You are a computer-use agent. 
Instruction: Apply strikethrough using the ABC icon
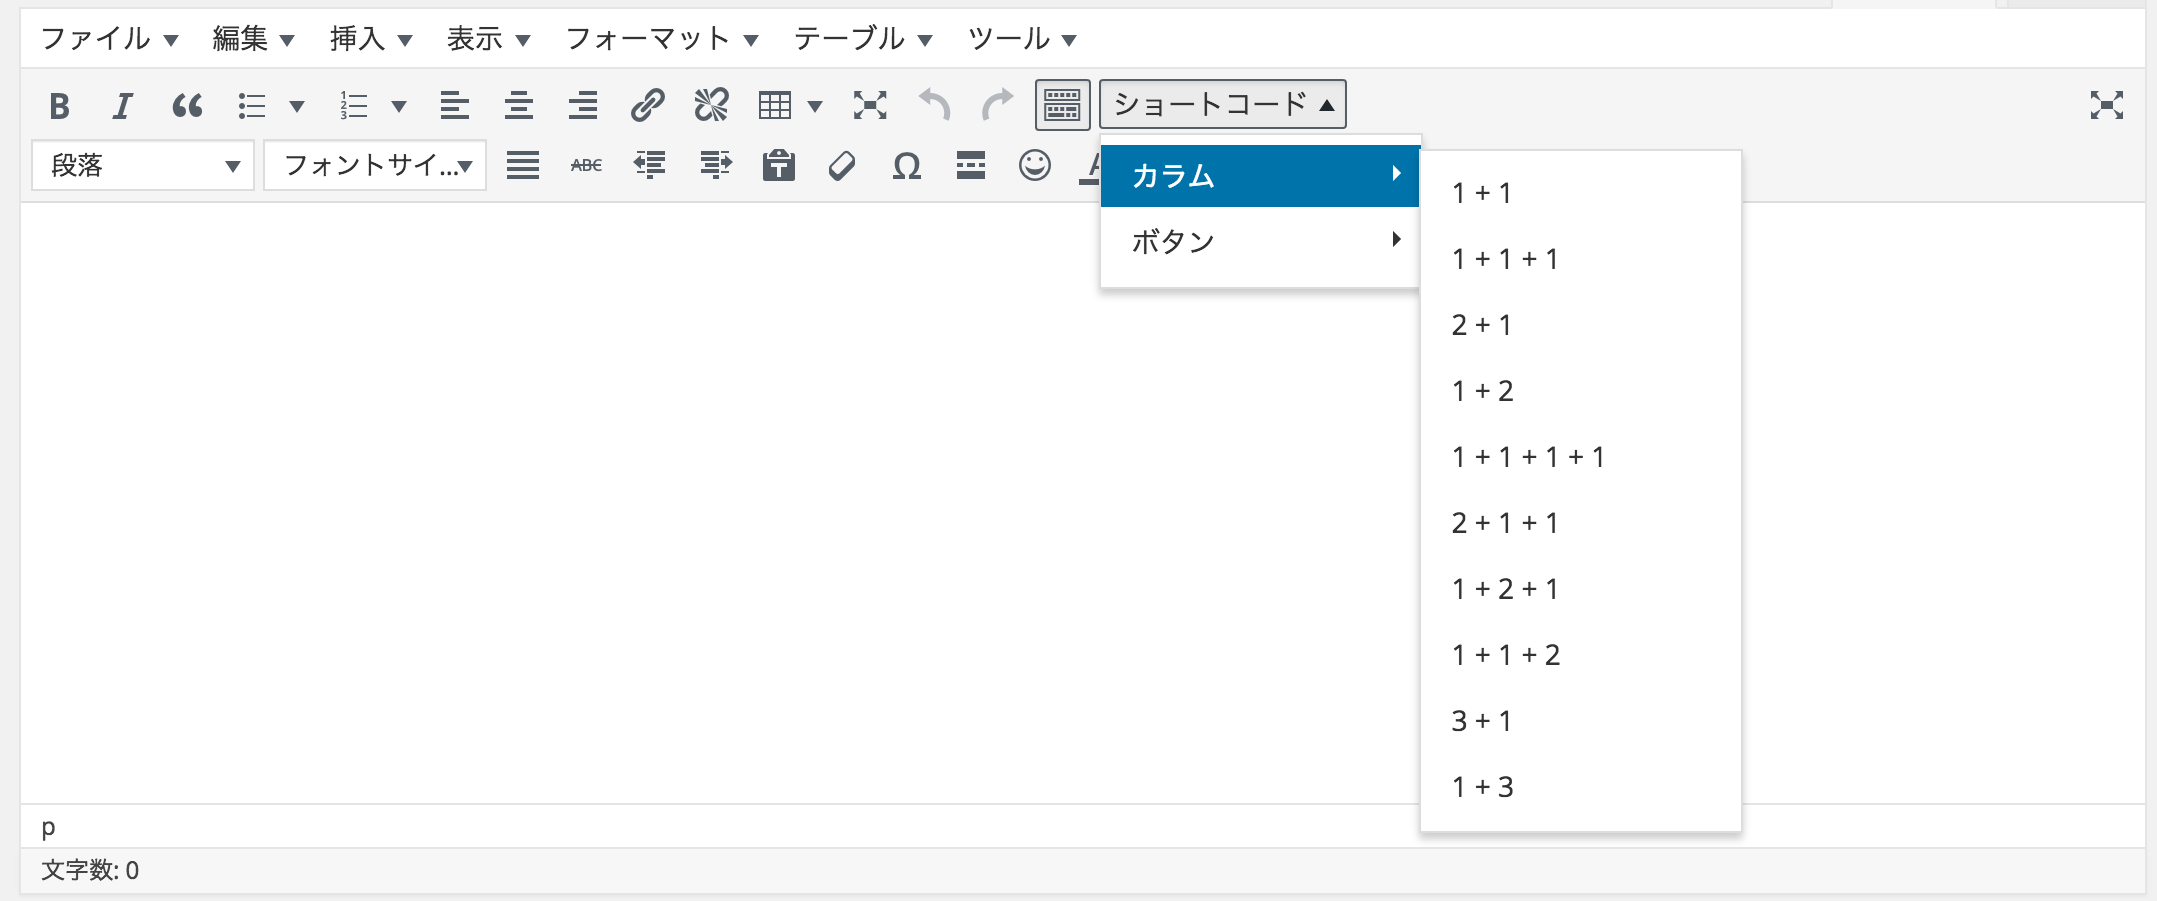[586, 165]
